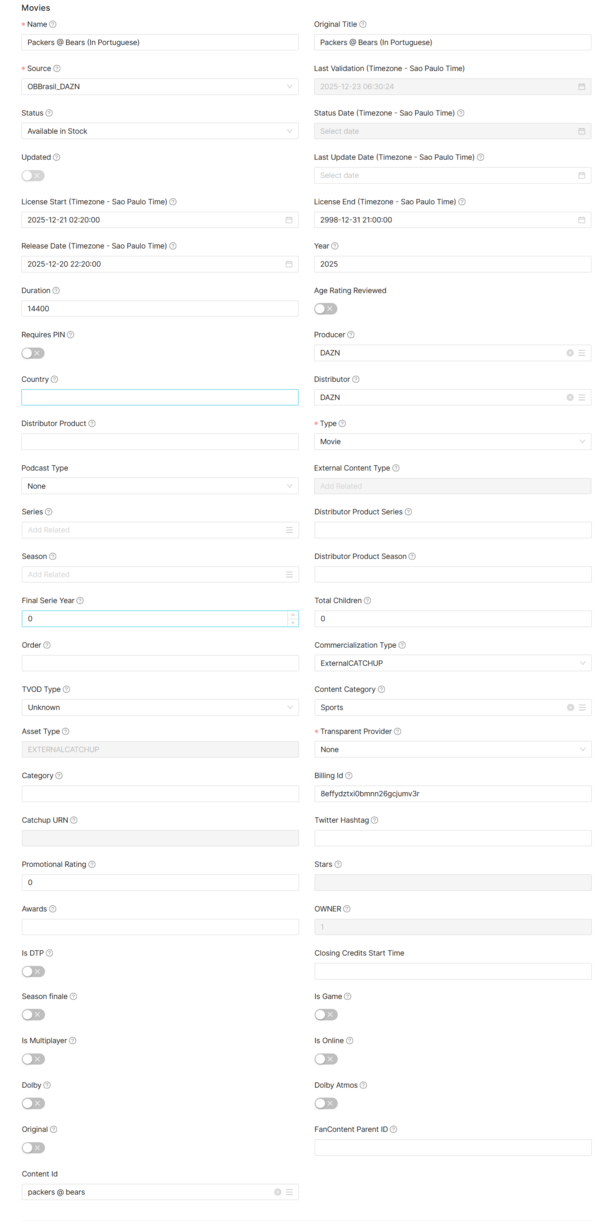The width and height of the screenshot is (600, 1226).
Task: Open the TVOD Type dropdown
Action: click(160, 707)
